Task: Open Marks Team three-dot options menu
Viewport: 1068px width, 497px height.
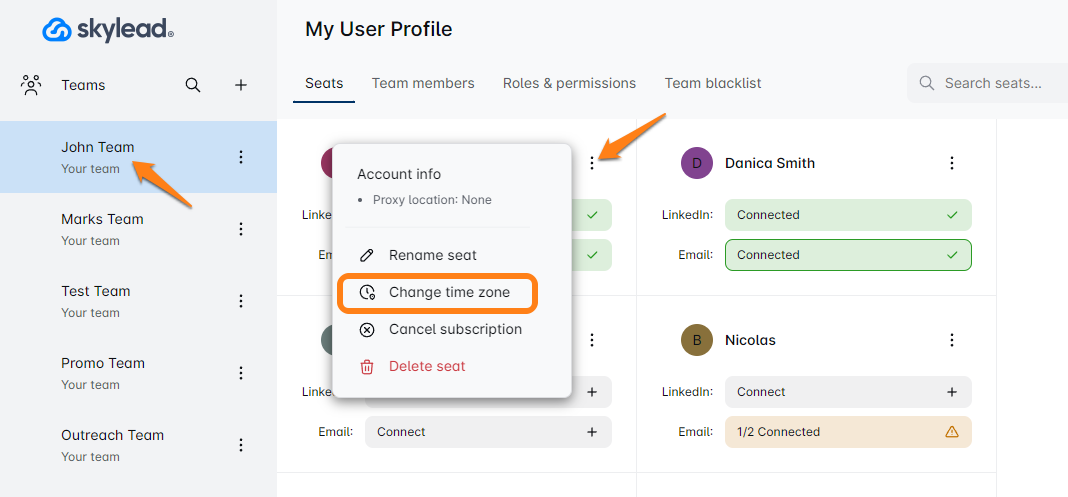Action: [240, 229]
